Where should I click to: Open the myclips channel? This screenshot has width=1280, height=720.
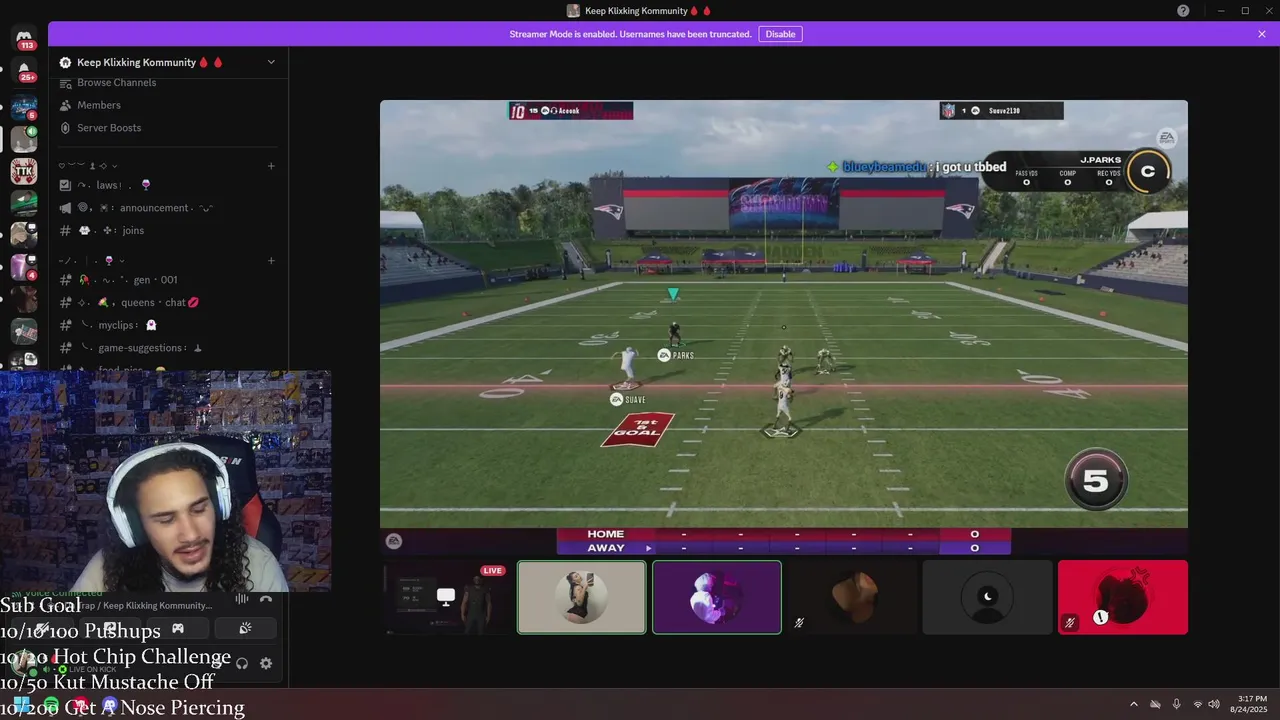coord(169,325)
